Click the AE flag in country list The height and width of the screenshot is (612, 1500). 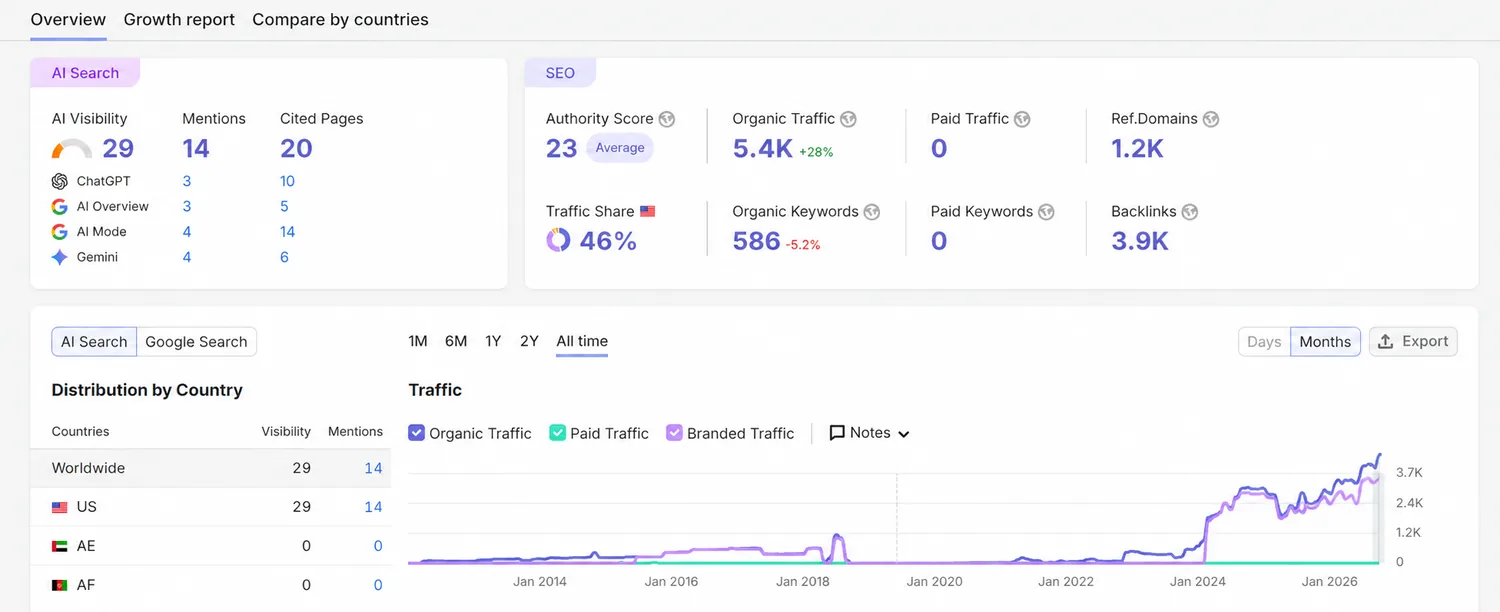pos(60,546)
